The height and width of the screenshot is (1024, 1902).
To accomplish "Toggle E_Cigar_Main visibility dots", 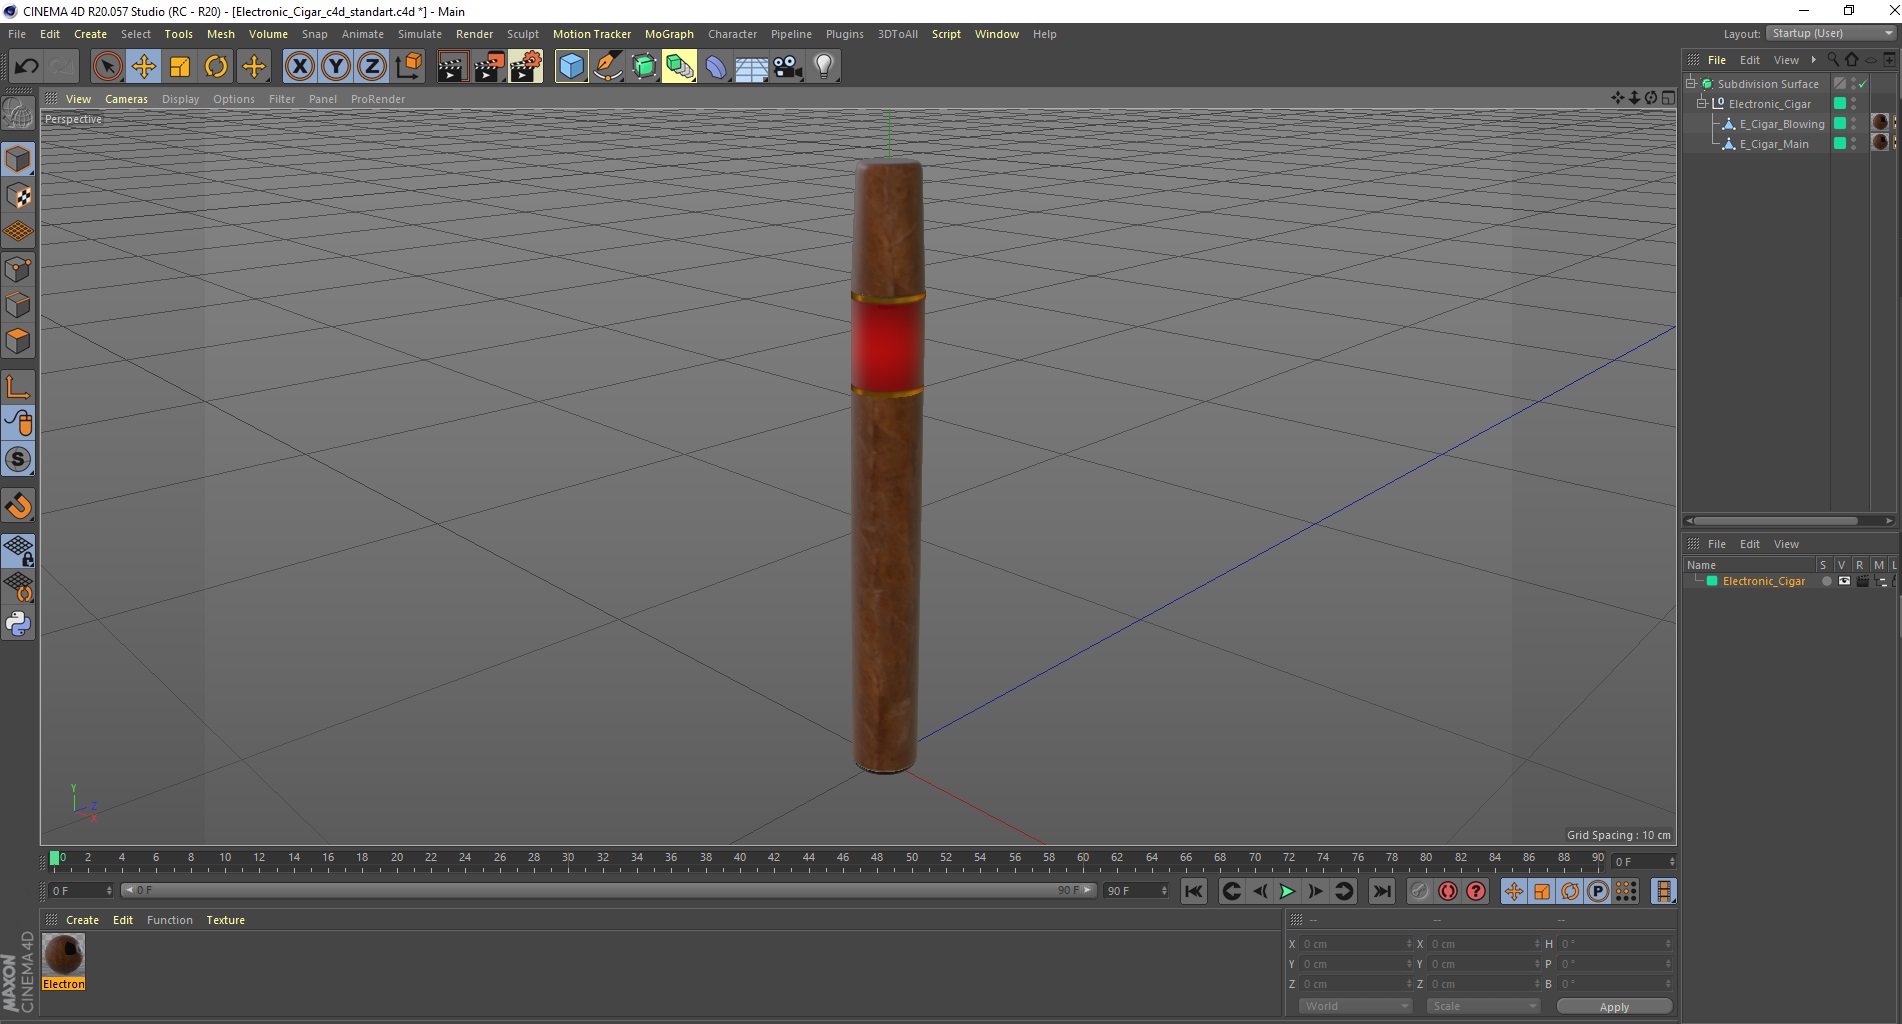I will click(1854, 144).
